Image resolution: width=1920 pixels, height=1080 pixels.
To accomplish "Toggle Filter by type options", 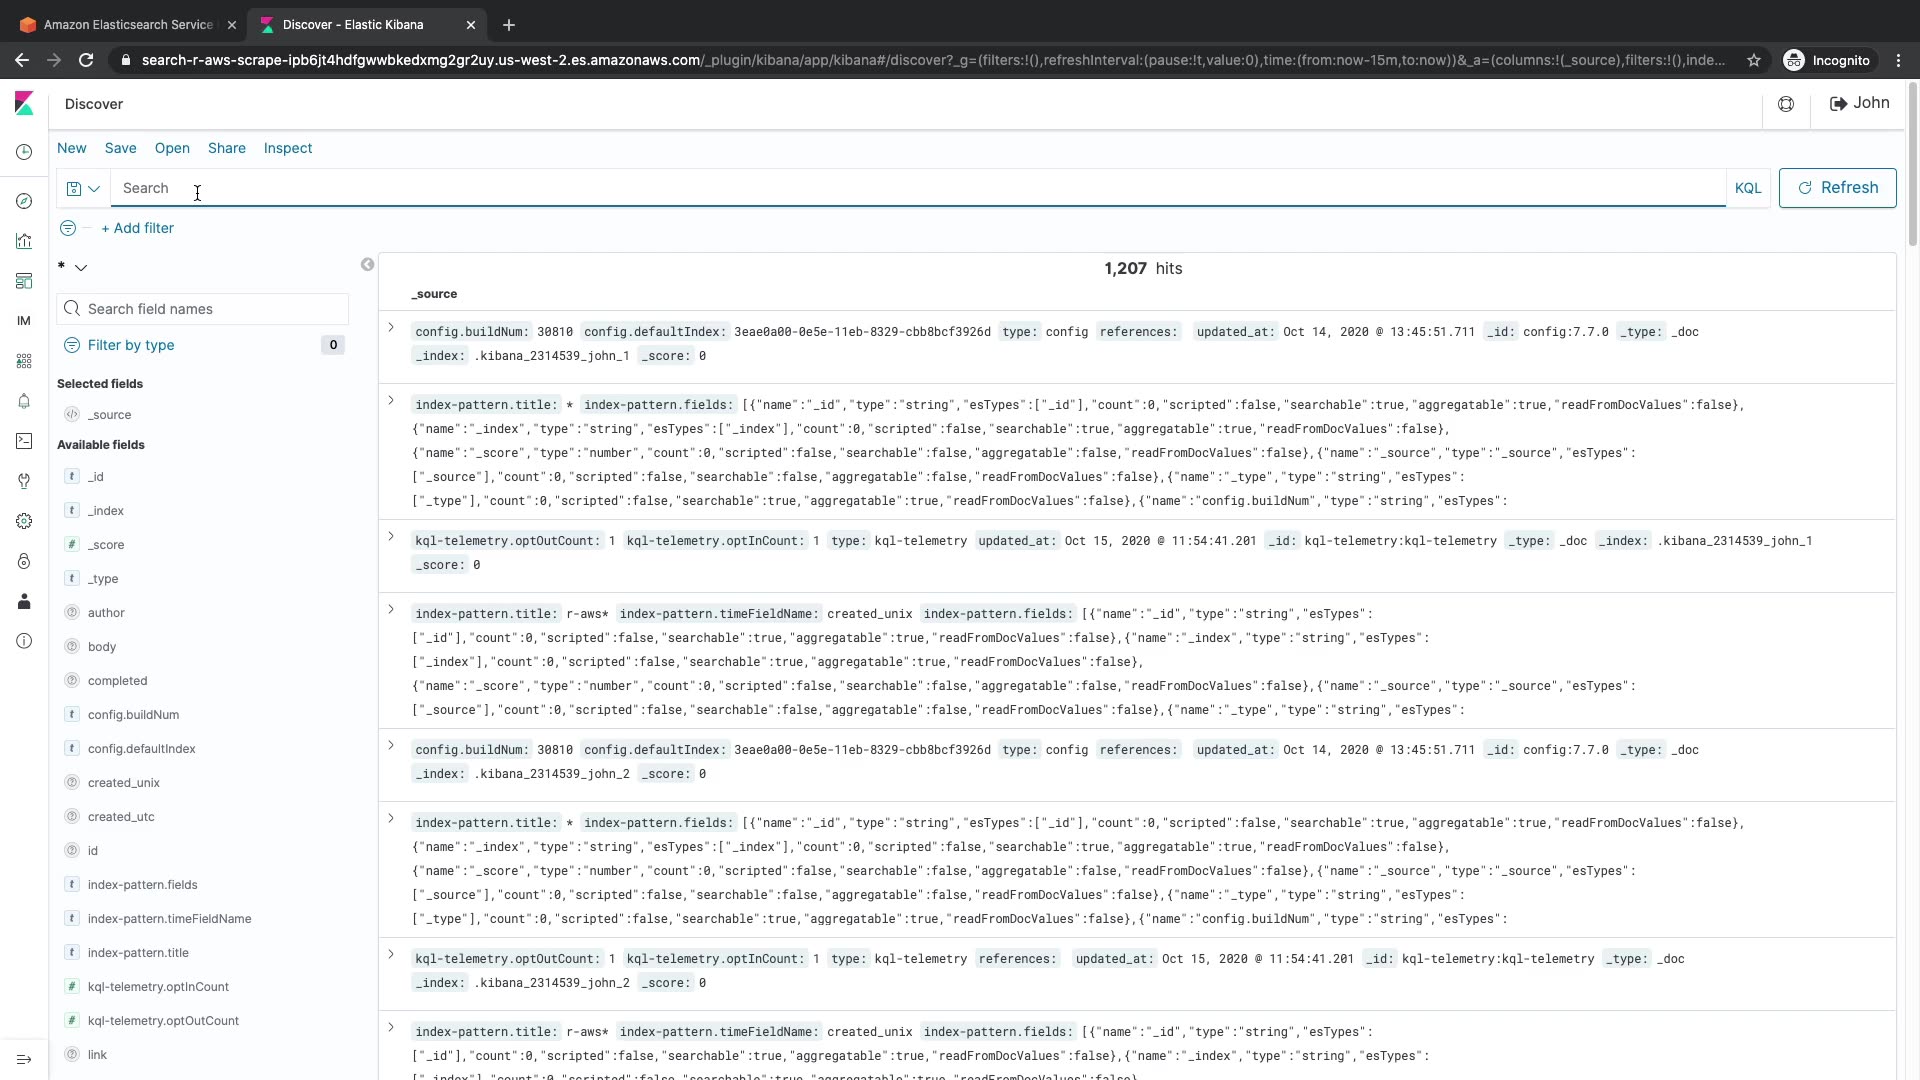I will (x=131, y=345).
